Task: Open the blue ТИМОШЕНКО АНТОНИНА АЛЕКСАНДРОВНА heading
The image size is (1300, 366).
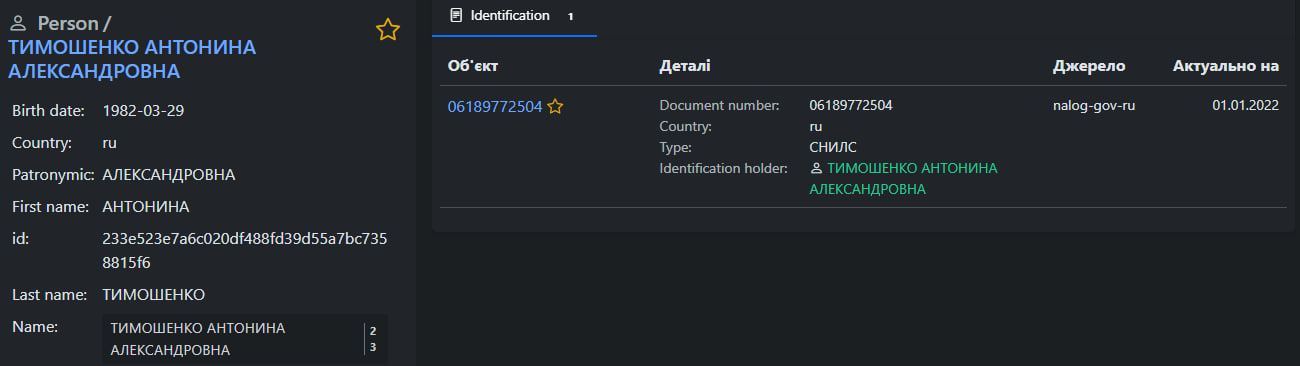Action: 132,59
